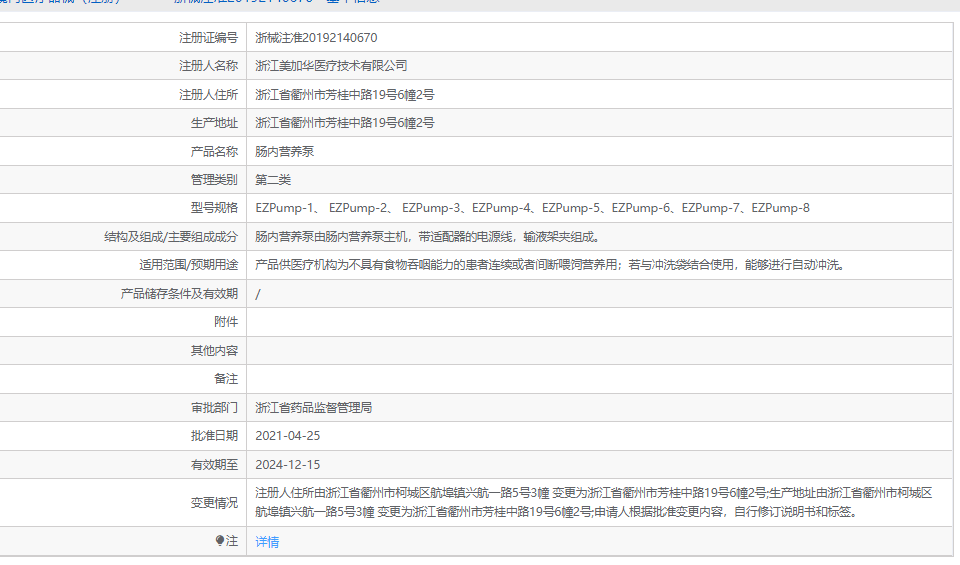This screenshot has height=565, width=960.
Task: Select approval department 浙江省药品监督管理局
Action: (313, 408)
